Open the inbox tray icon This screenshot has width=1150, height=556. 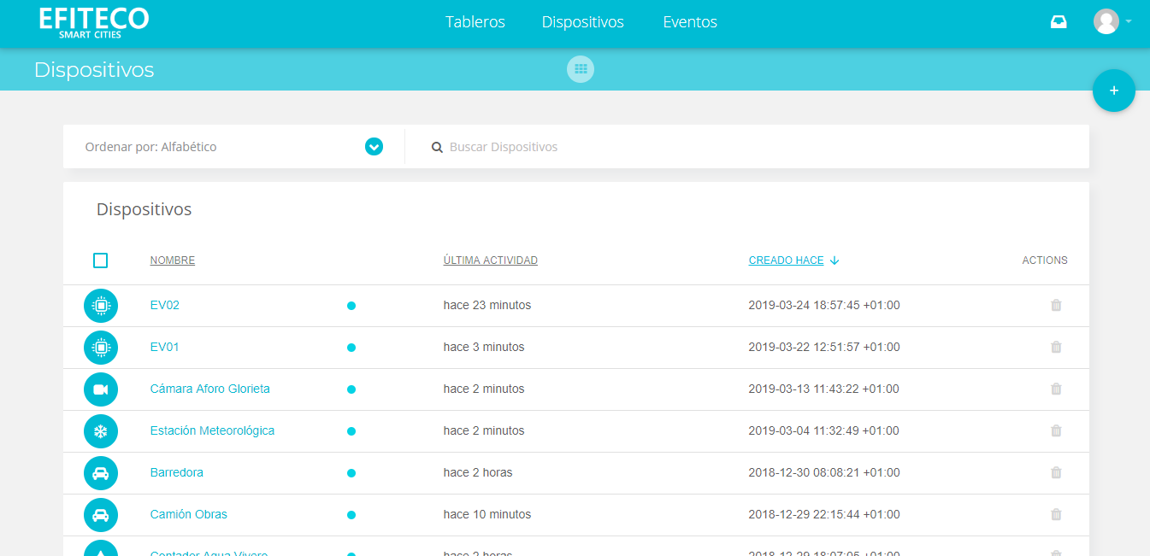point(1058,22)
